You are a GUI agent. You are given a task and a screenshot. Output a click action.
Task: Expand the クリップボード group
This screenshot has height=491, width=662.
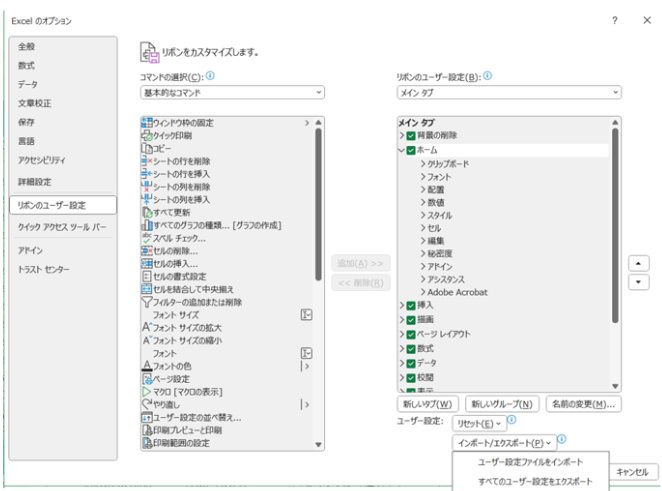pyautogui.click(x=423, y=163)
